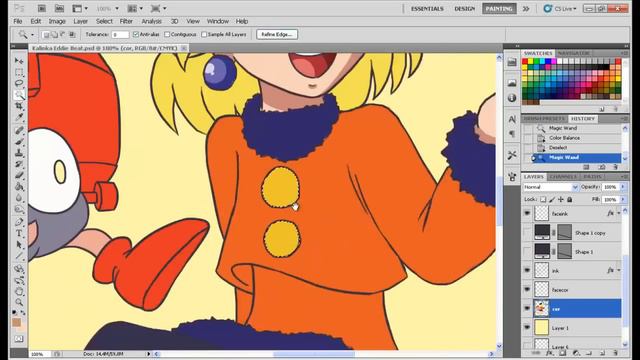This screenshot has height=360, width=640.
Task: Select the Rectangular Marquee tool
Action: (x=19, y=72)
